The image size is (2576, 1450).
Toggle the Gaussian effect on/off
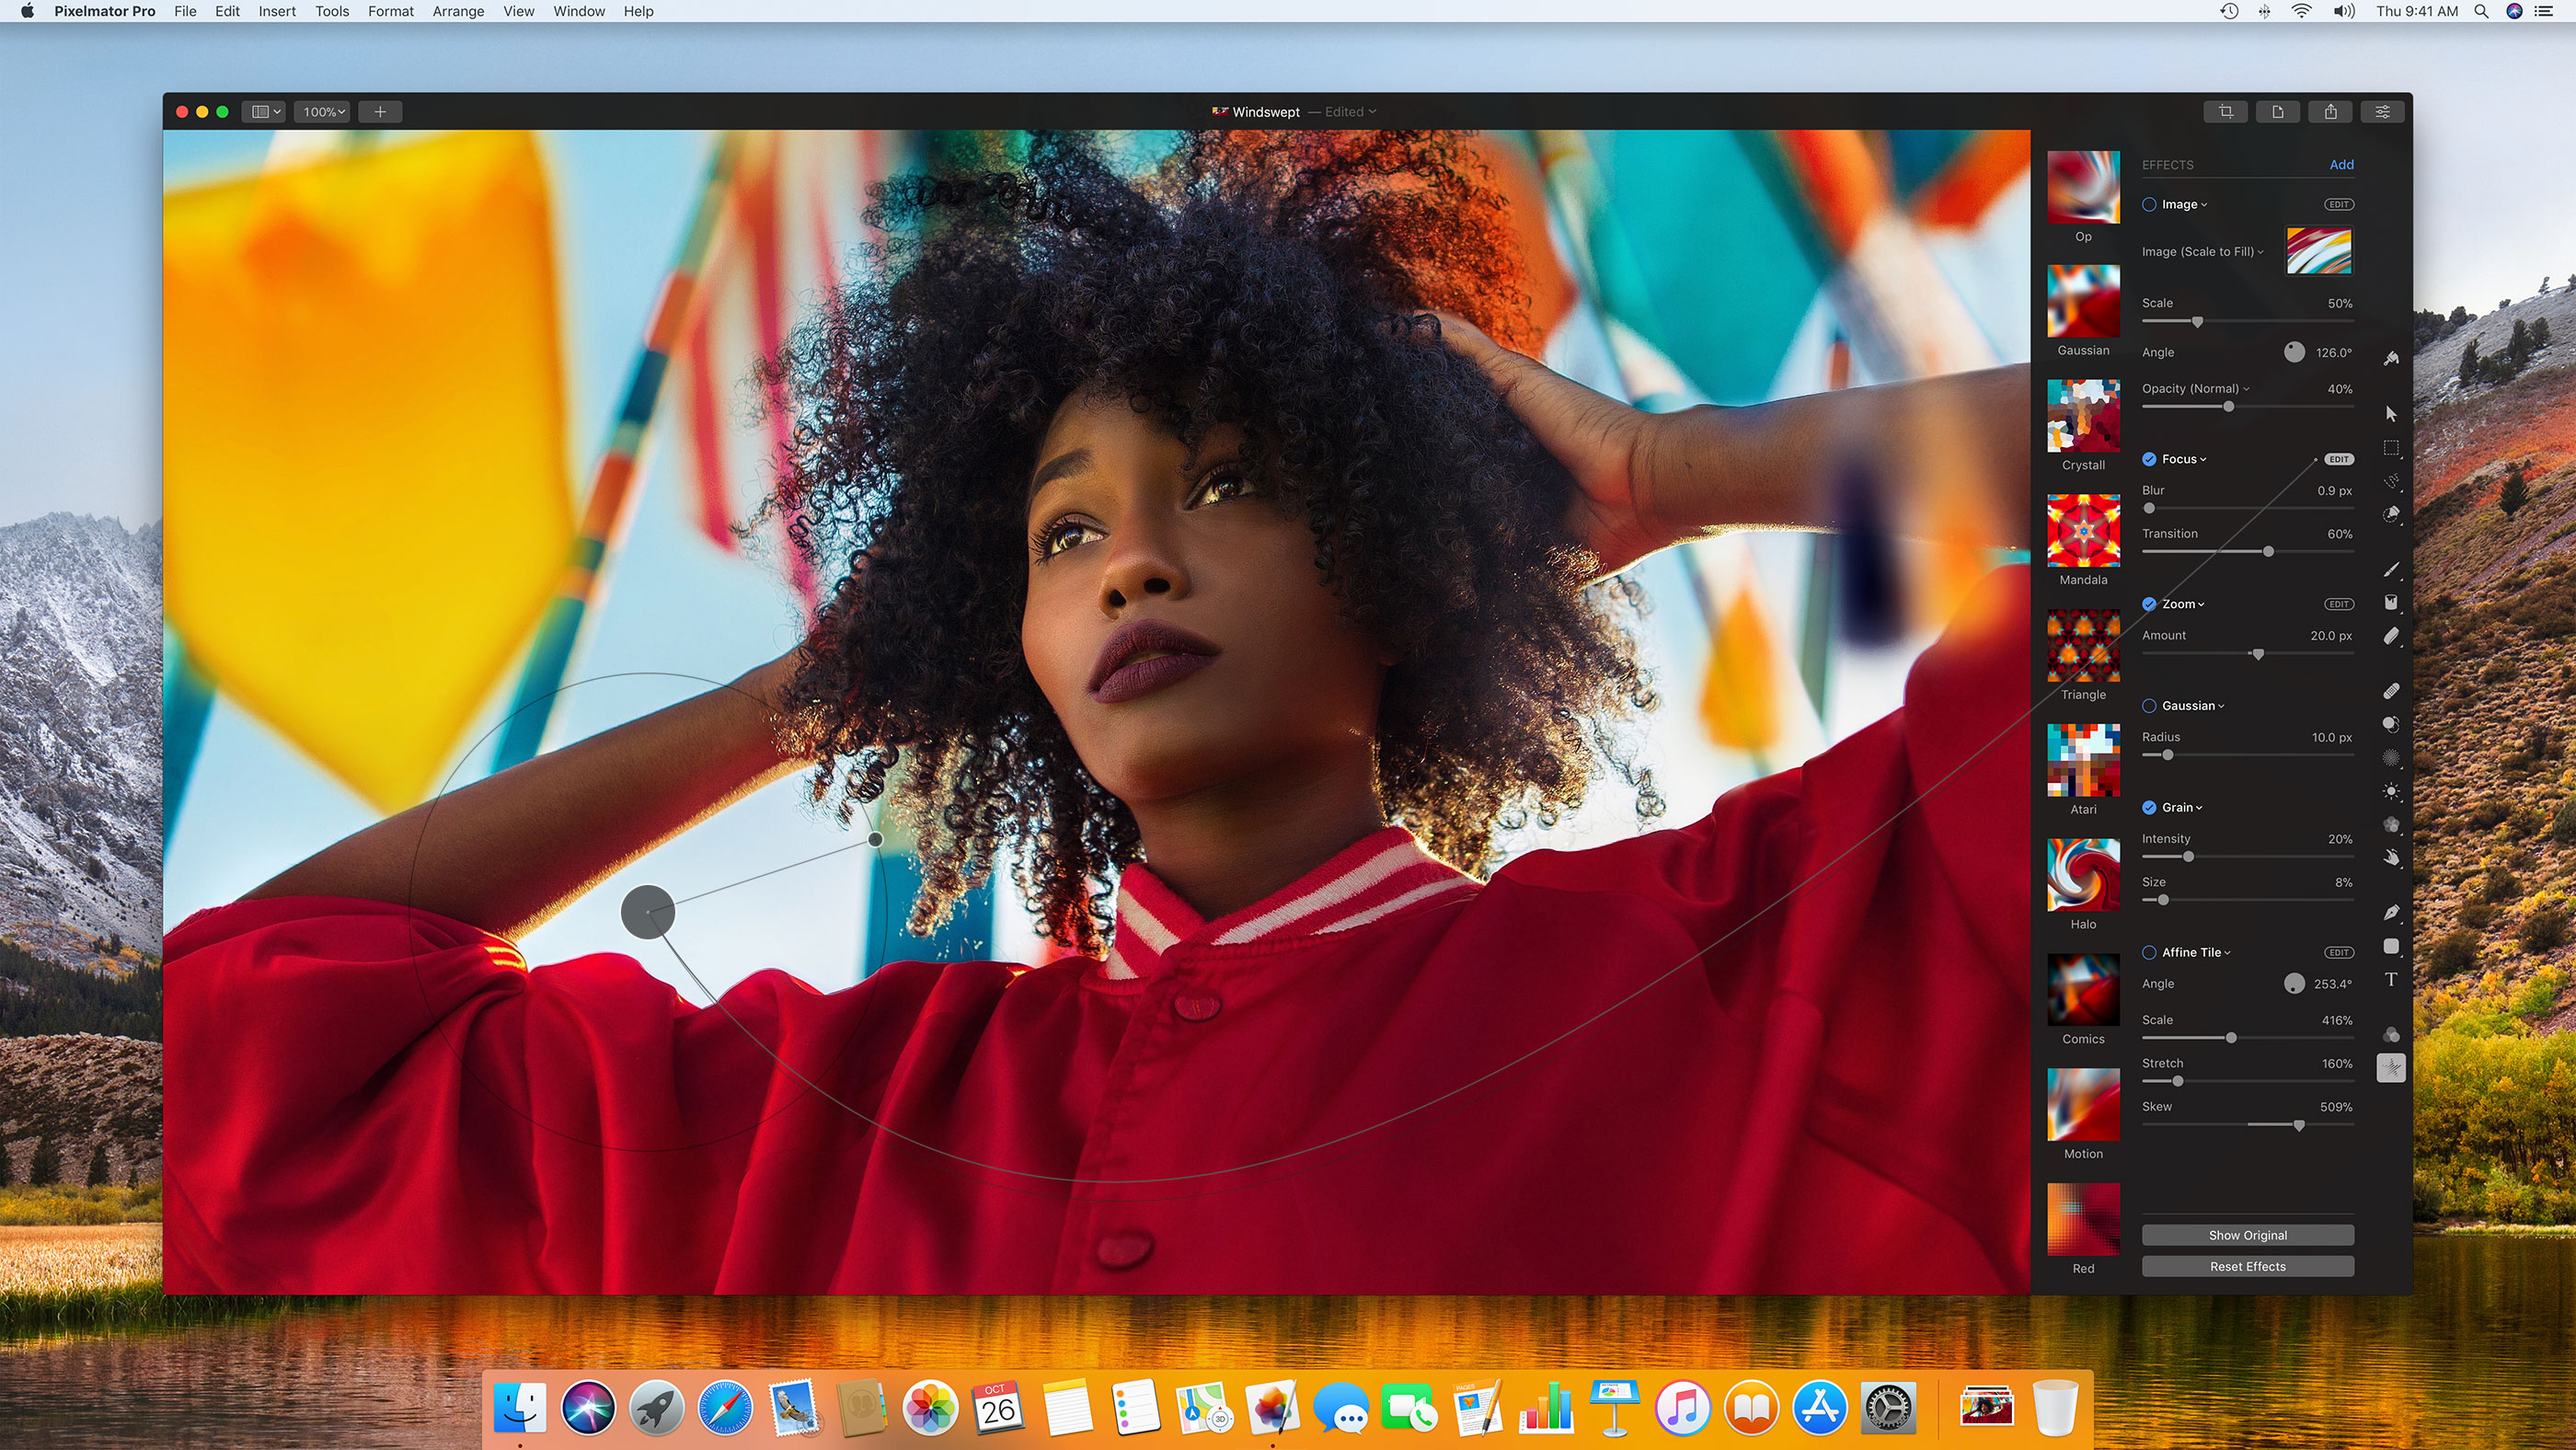pos(2146,706)
